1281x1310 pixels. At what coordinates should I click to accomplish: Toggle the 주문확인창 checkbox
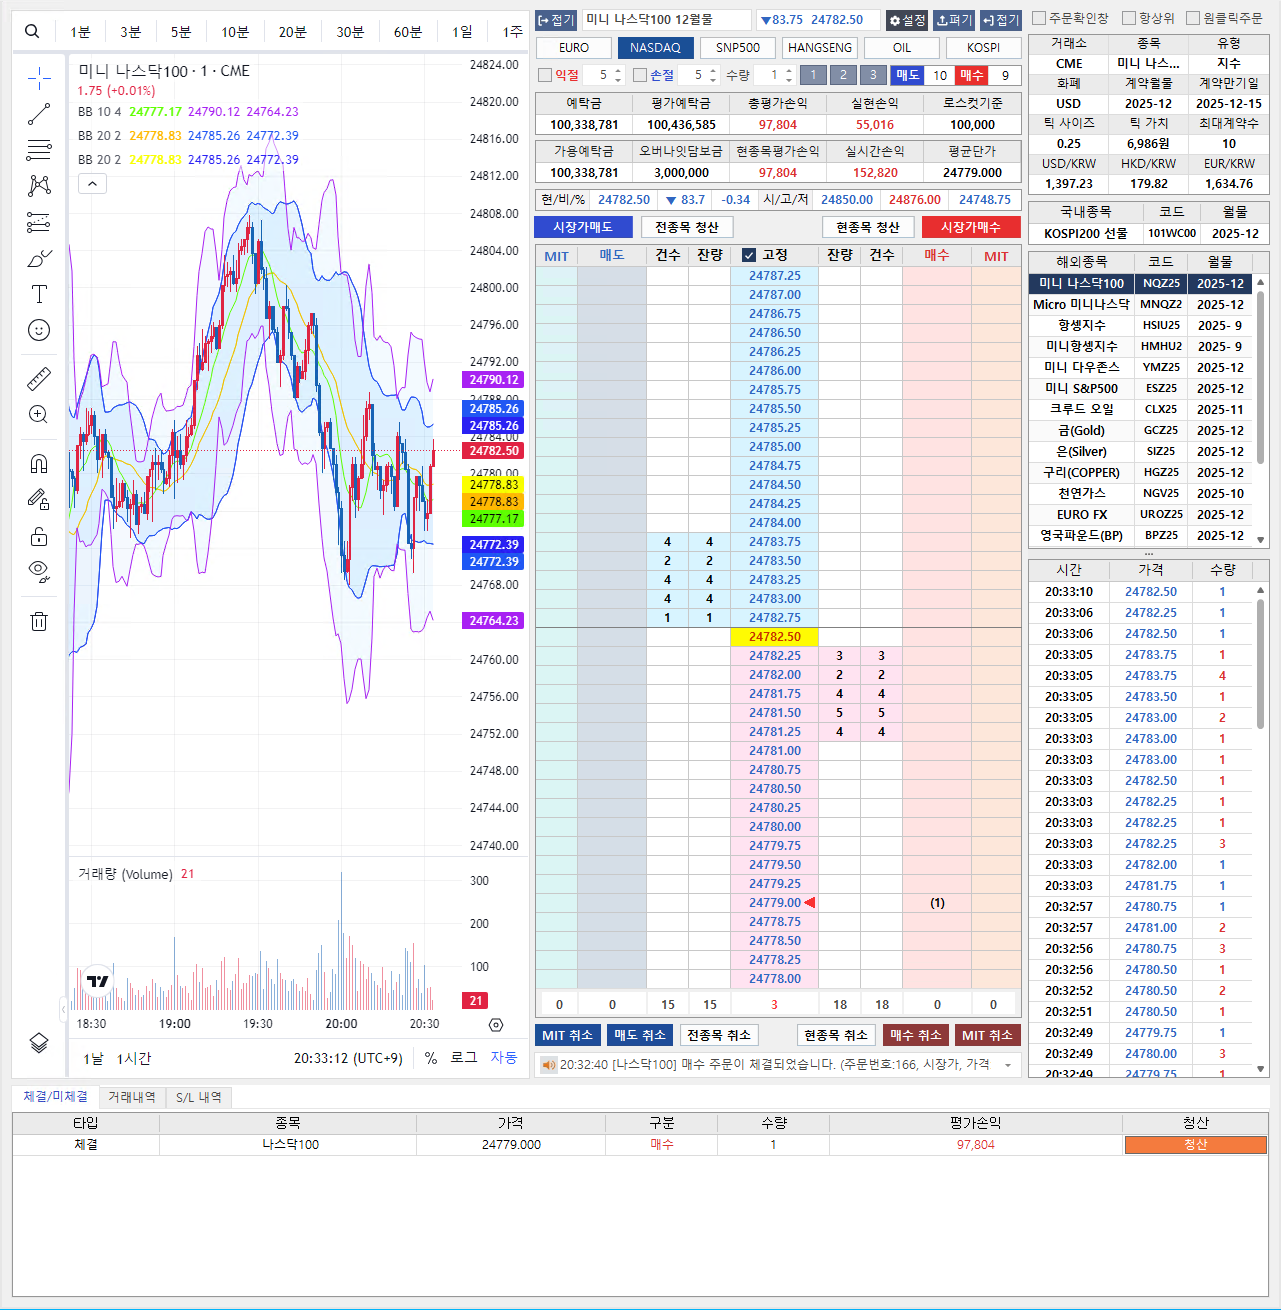(1039, 18)
